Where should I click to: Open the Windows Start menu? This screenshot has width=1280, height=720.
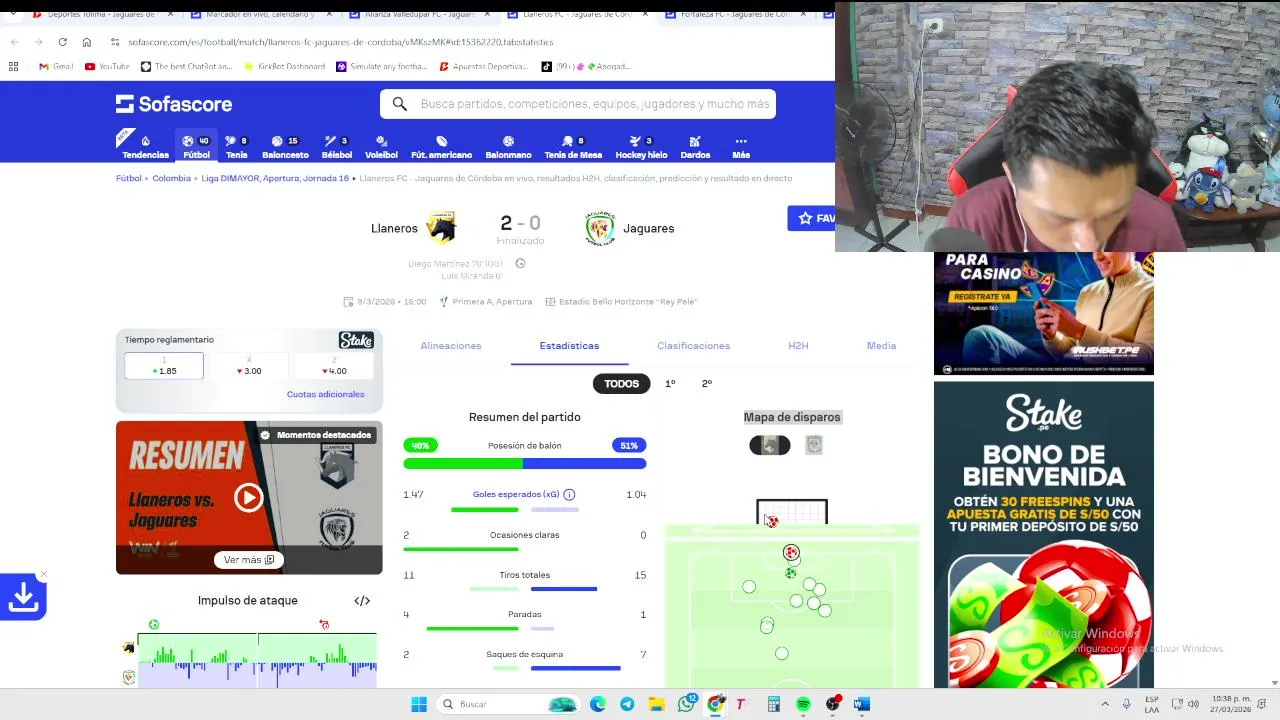coord(419,704)
